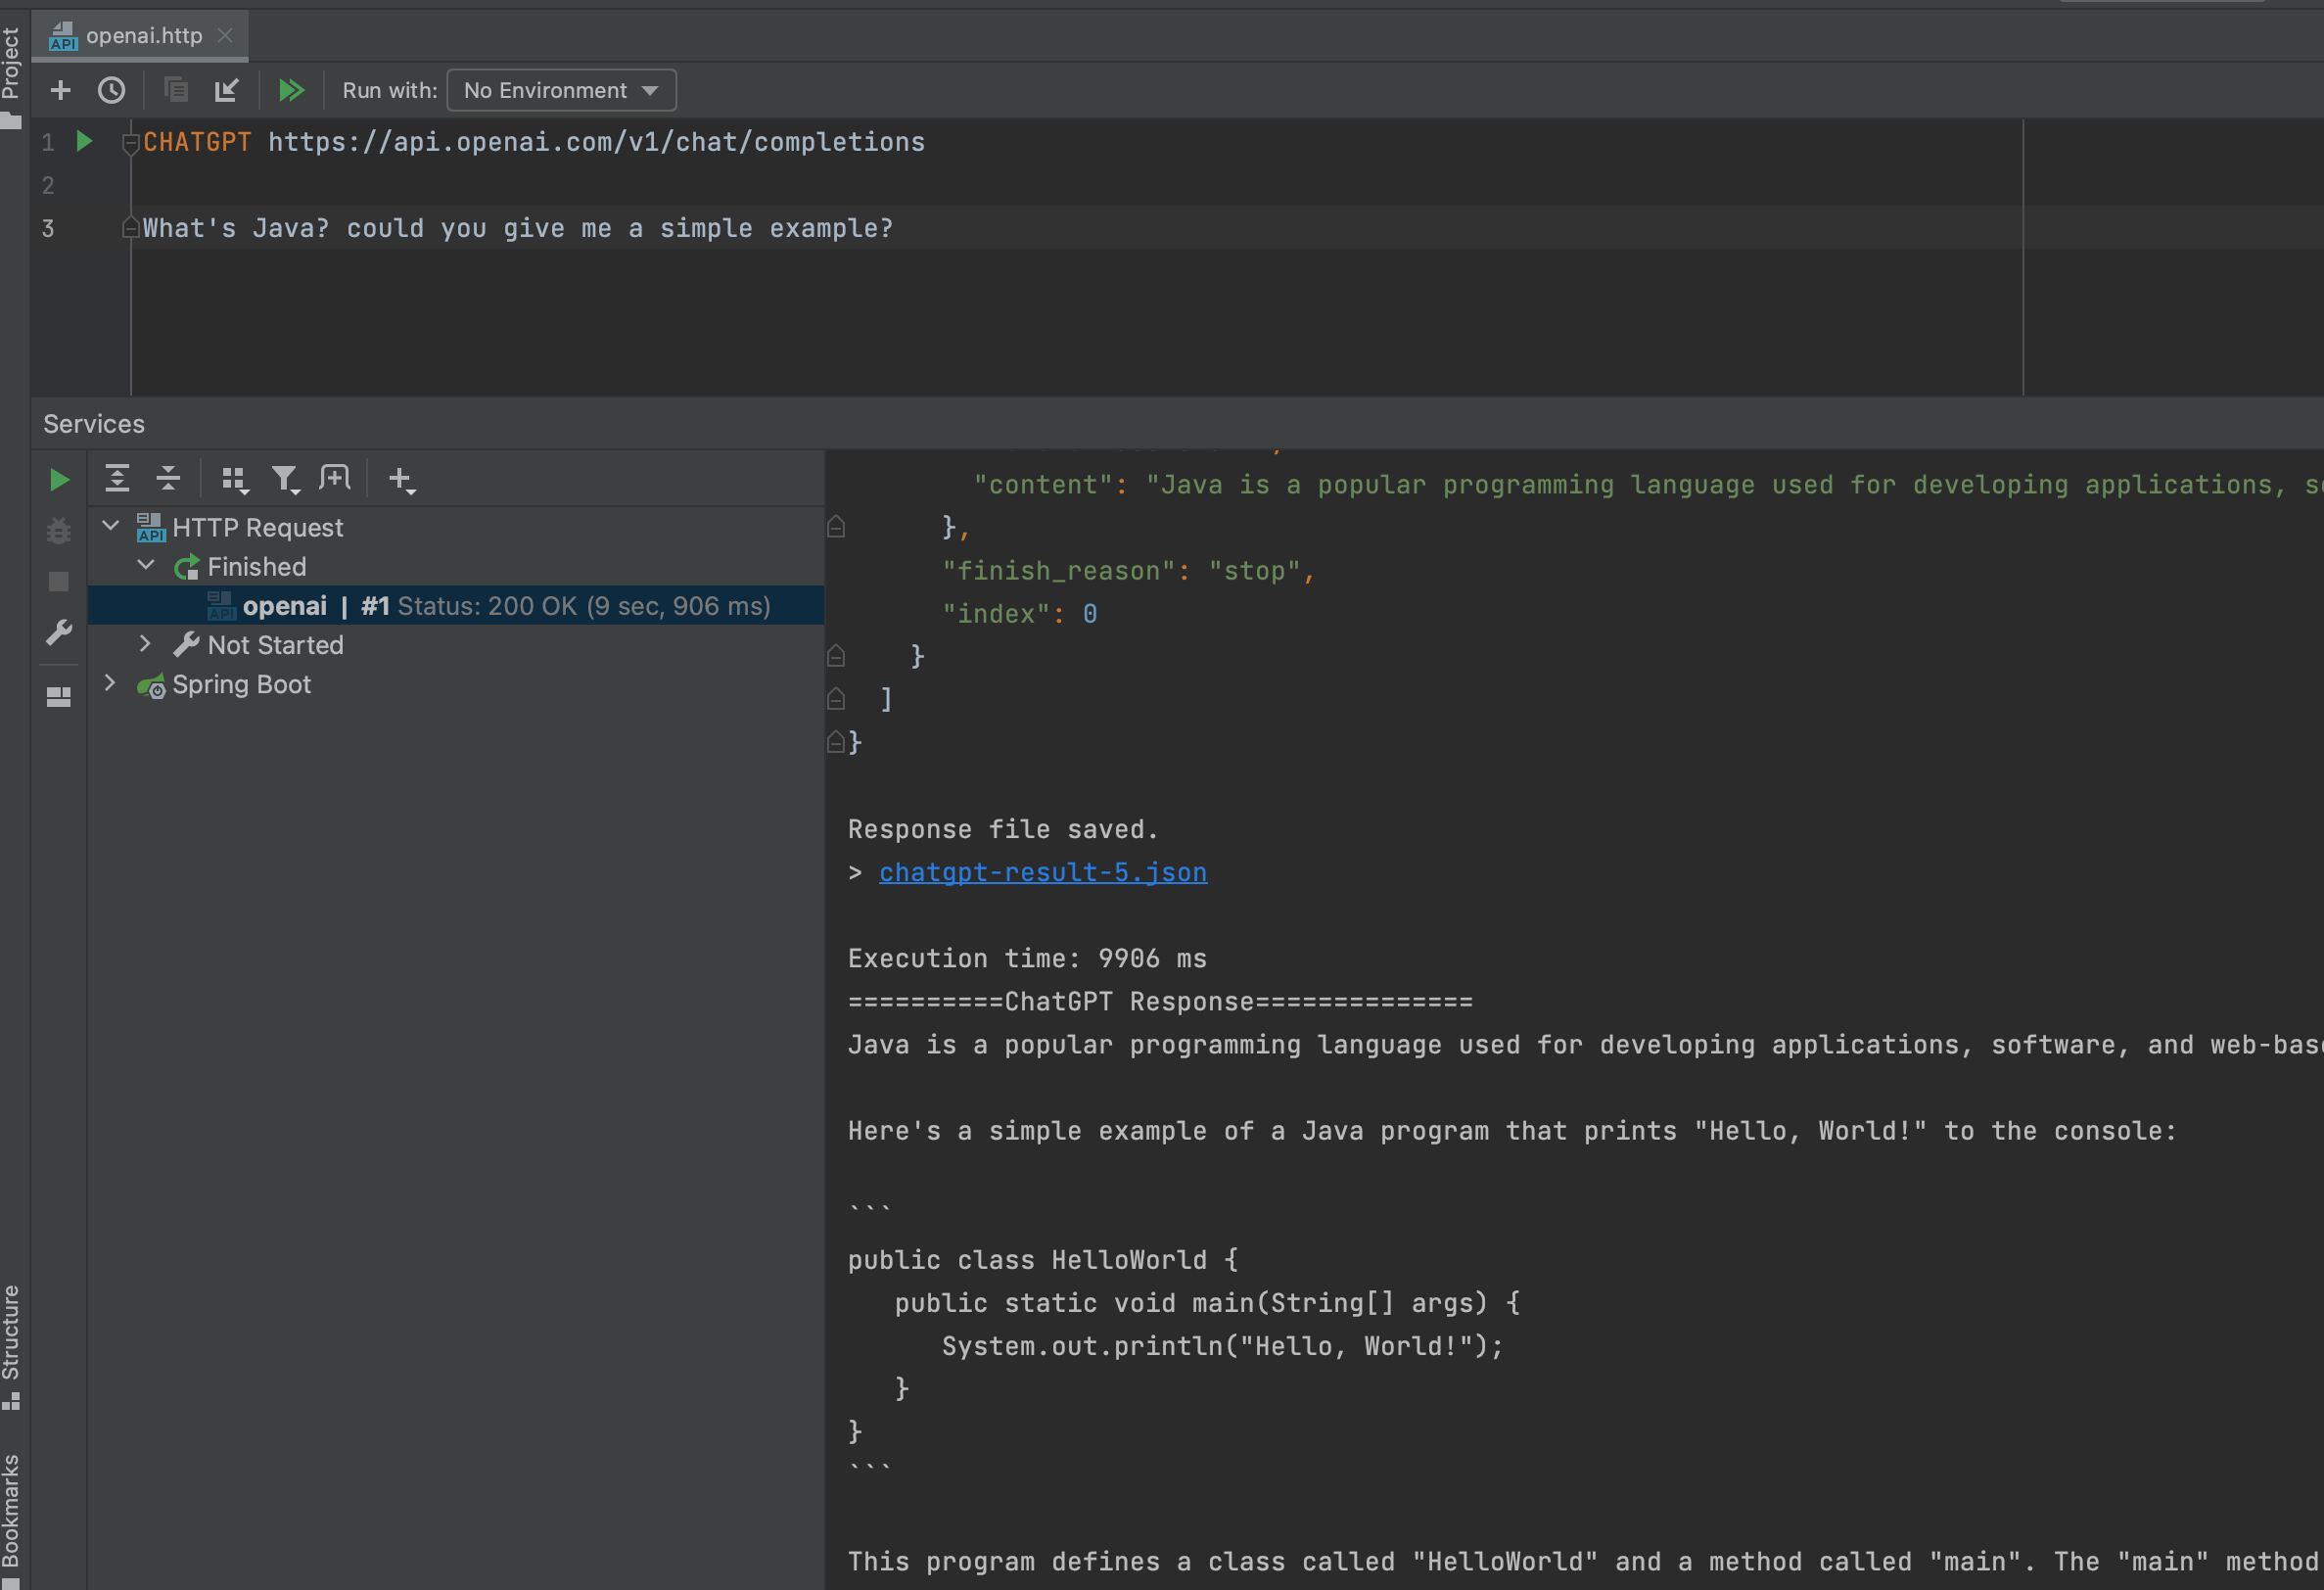Open Services filter funnel icon
The height and width of the screenshot is (1590, 2324).
pyautogui.click(x=285, y=480)
